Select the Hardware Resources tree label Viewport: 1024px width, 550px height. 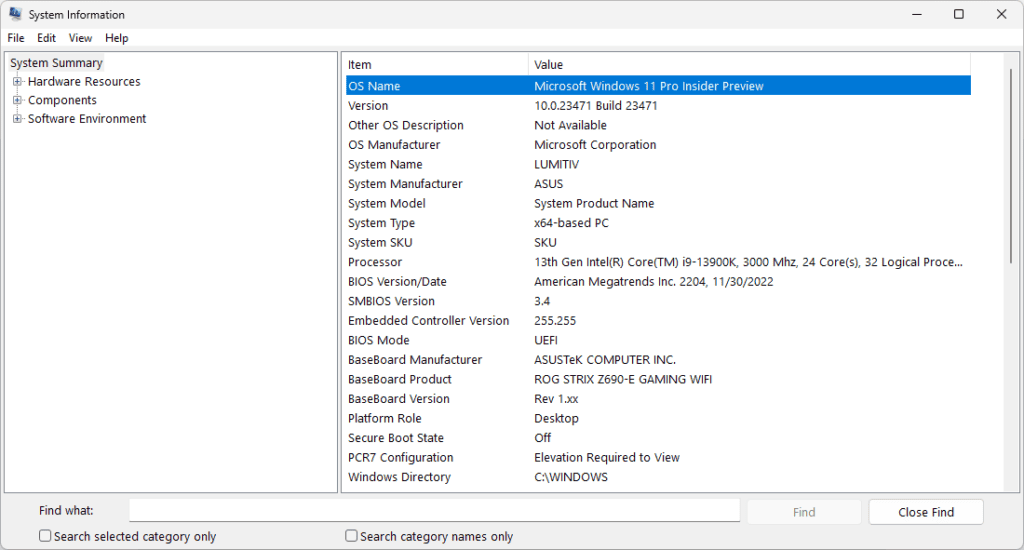point(84,82)
